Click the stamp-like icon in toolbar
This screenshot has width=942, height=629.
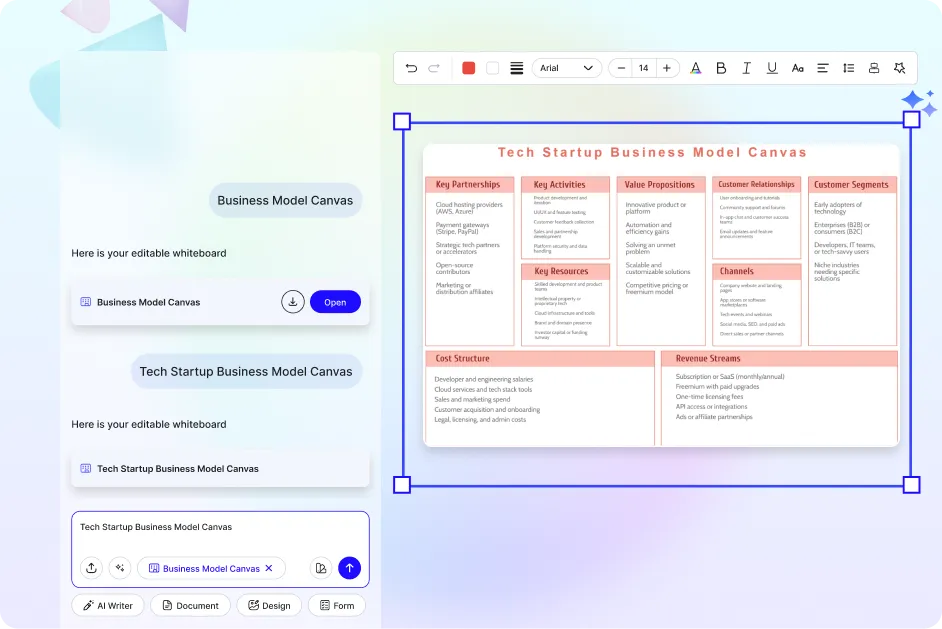874,68
